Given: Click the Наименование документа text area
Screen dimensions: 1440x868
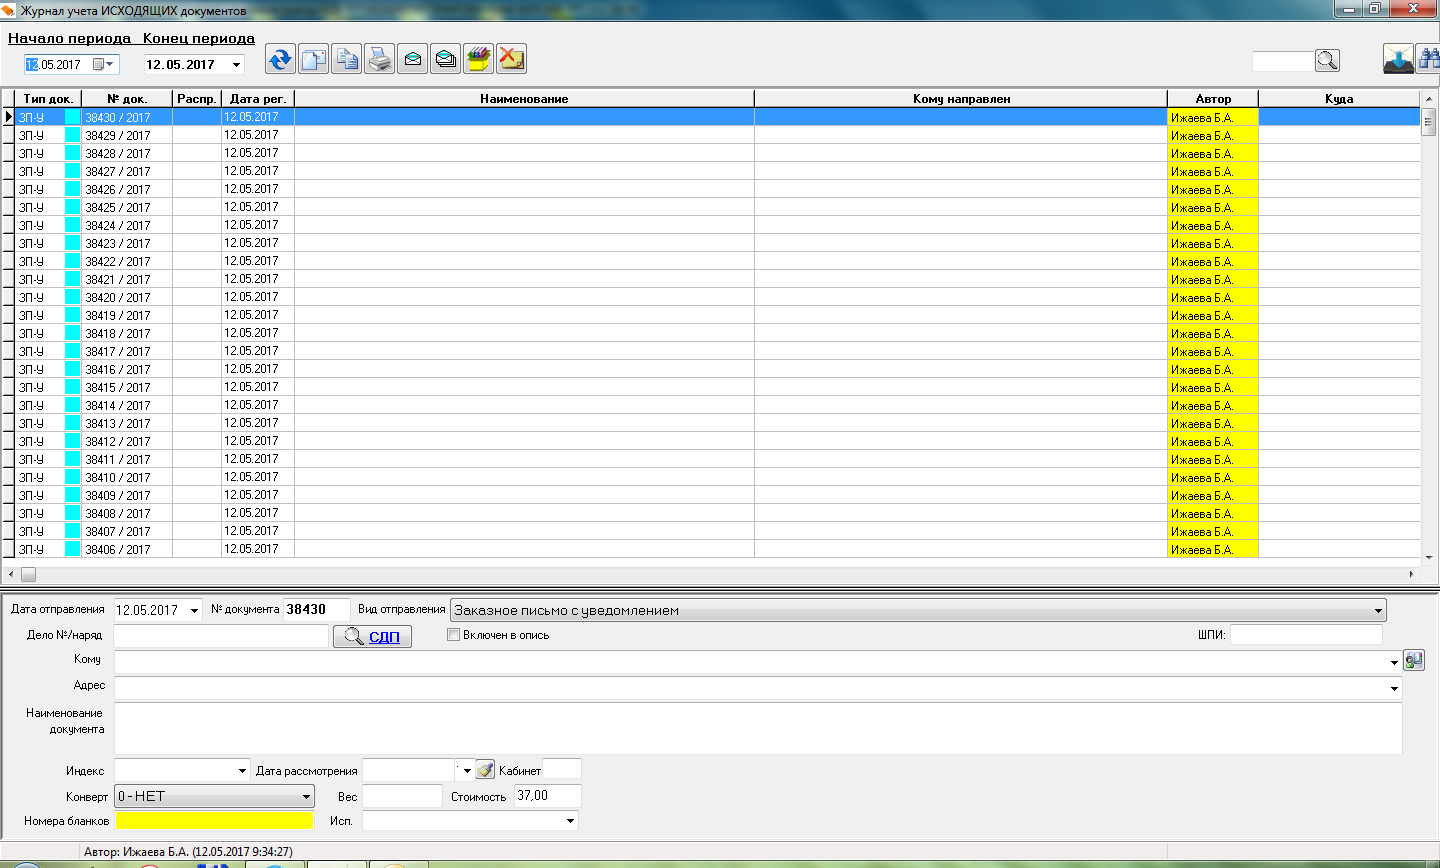Looking at the screenshot, I should coord(758,728).
